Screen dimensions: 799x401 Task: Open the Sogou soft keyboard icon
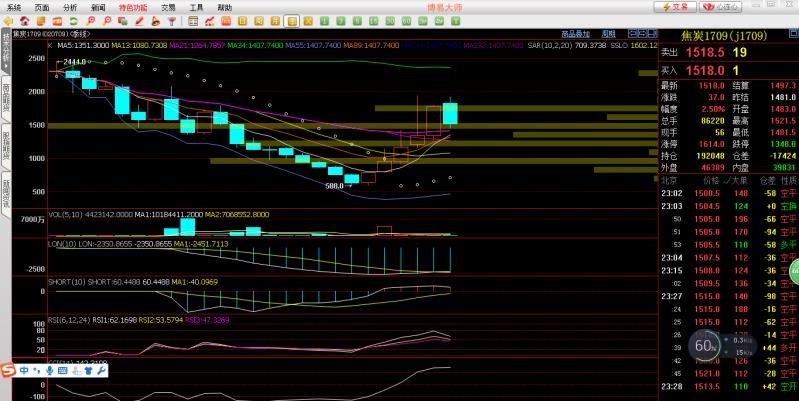coord(63,371)
